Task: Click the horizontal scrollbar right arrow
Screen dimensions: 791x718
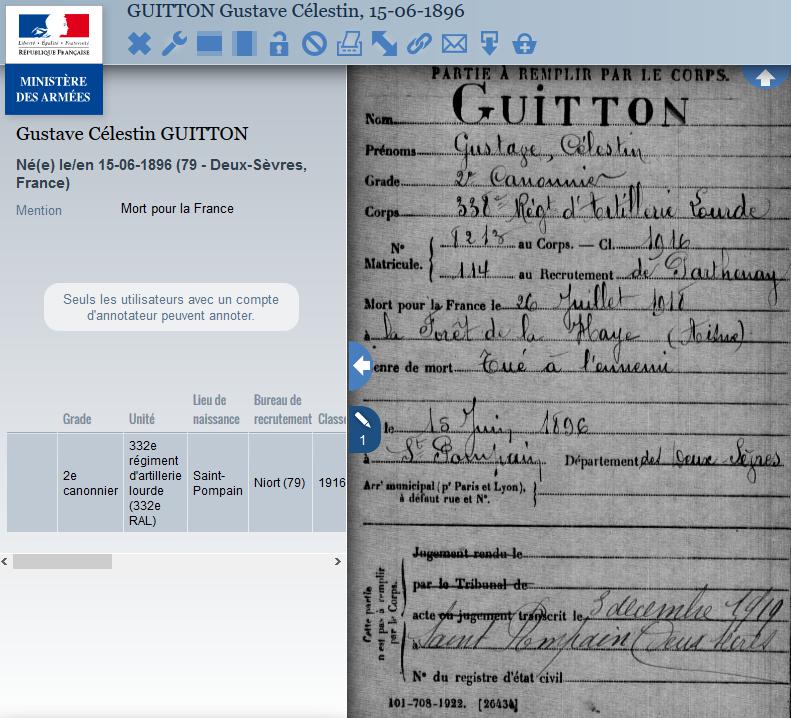Action: coord(338,561)
